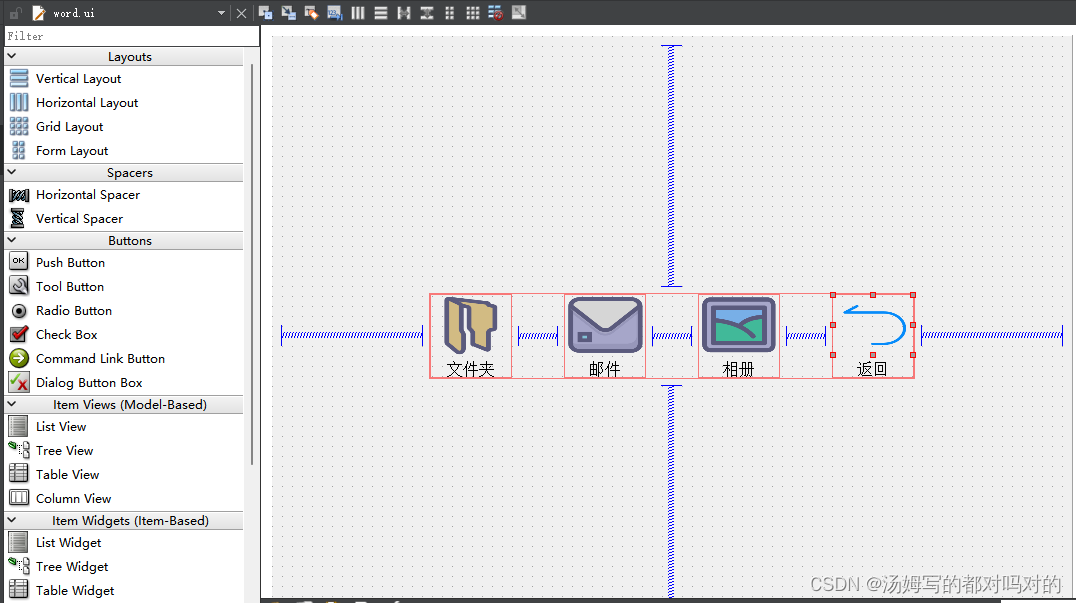Lay out in a form layout
Viewport: 1076px width, 603px height.
click(449, 12)
